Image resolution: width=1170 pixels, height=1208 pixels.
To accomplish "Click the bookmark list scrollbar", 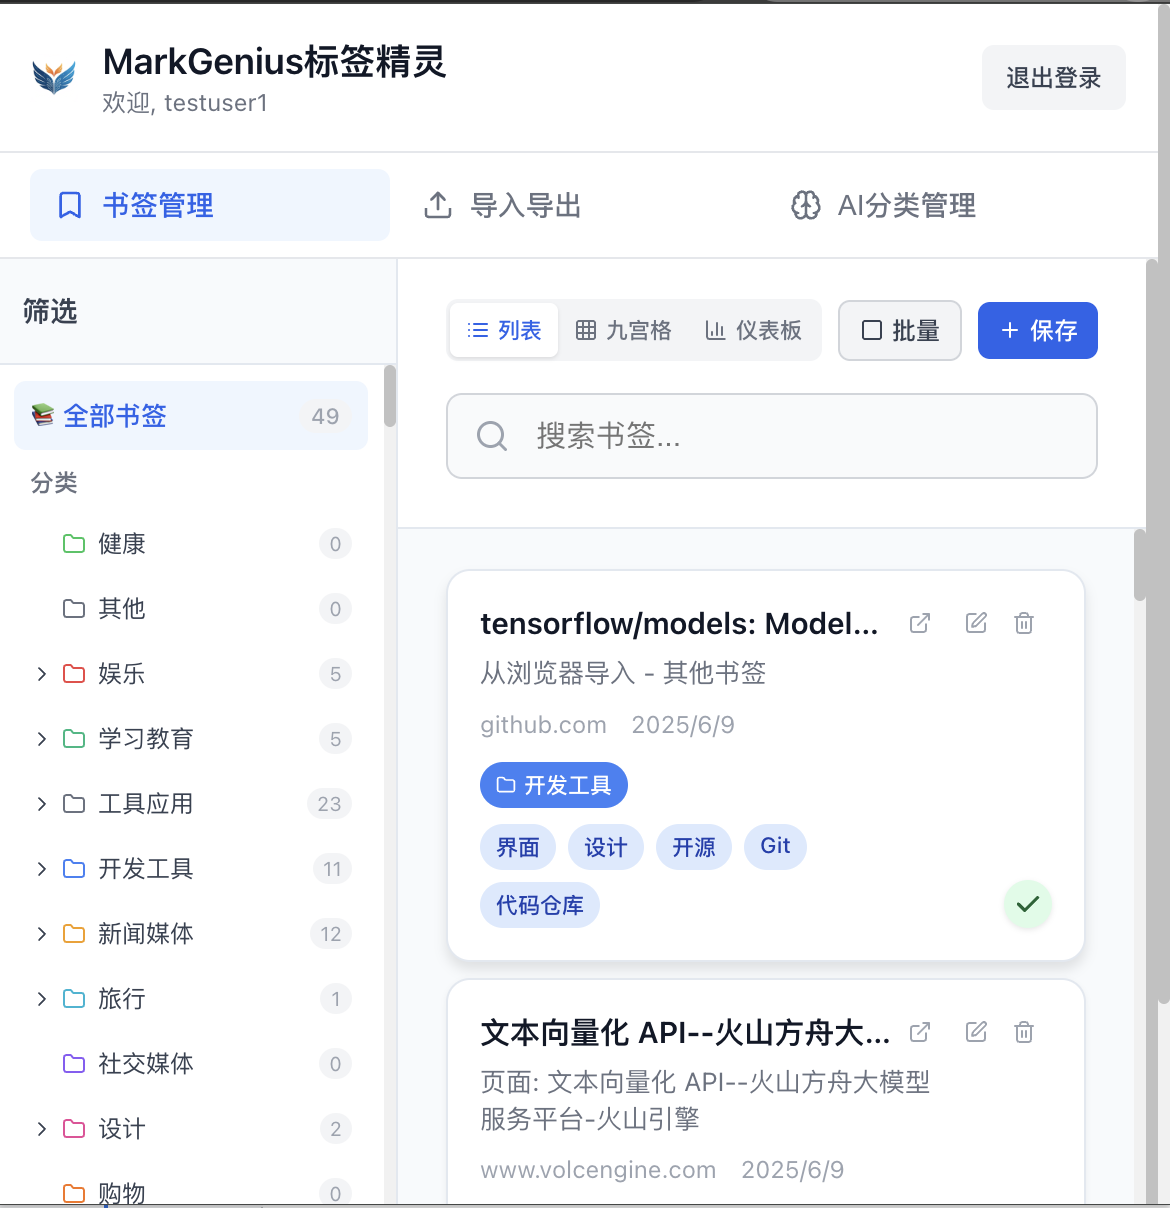I will [x=1140, y=565].
